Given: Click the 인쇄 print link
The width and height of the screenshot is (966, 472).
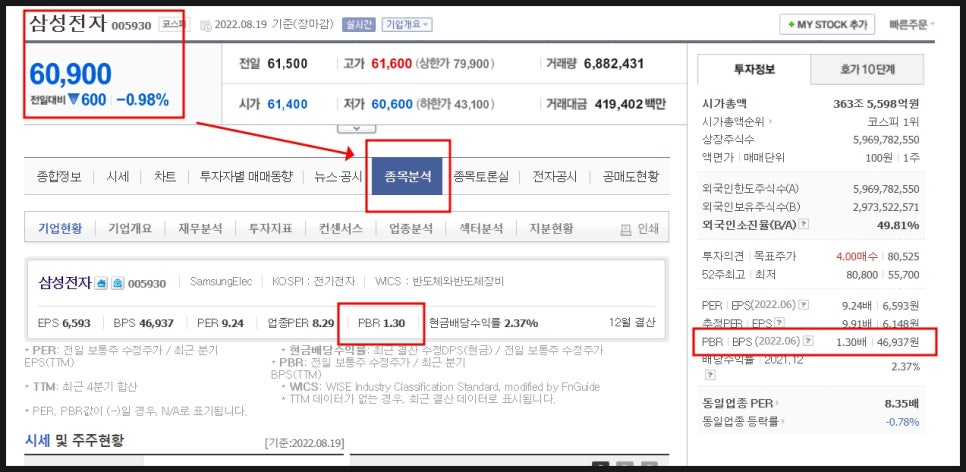Looking at the screenshot, I should pos(647,229).
